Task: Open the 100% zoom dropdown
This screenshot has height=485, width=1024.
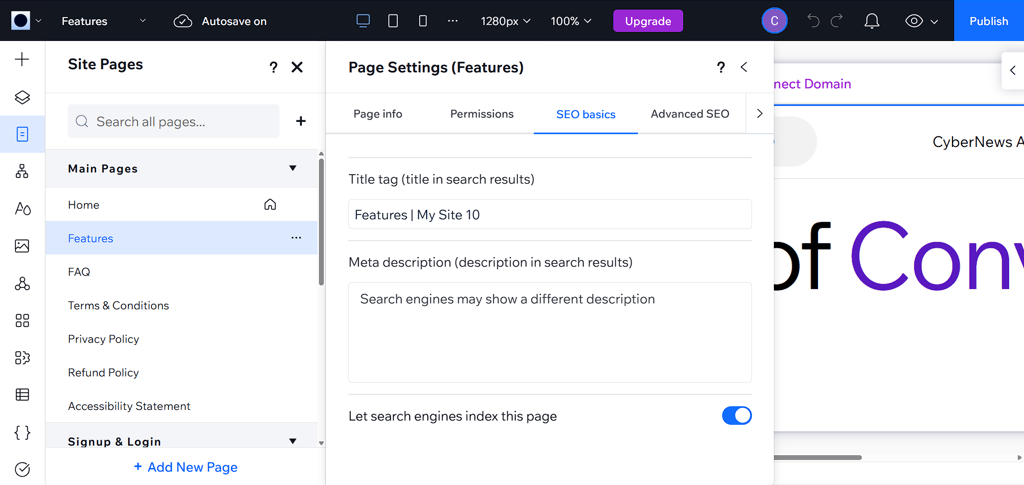Action: [571, 21]
